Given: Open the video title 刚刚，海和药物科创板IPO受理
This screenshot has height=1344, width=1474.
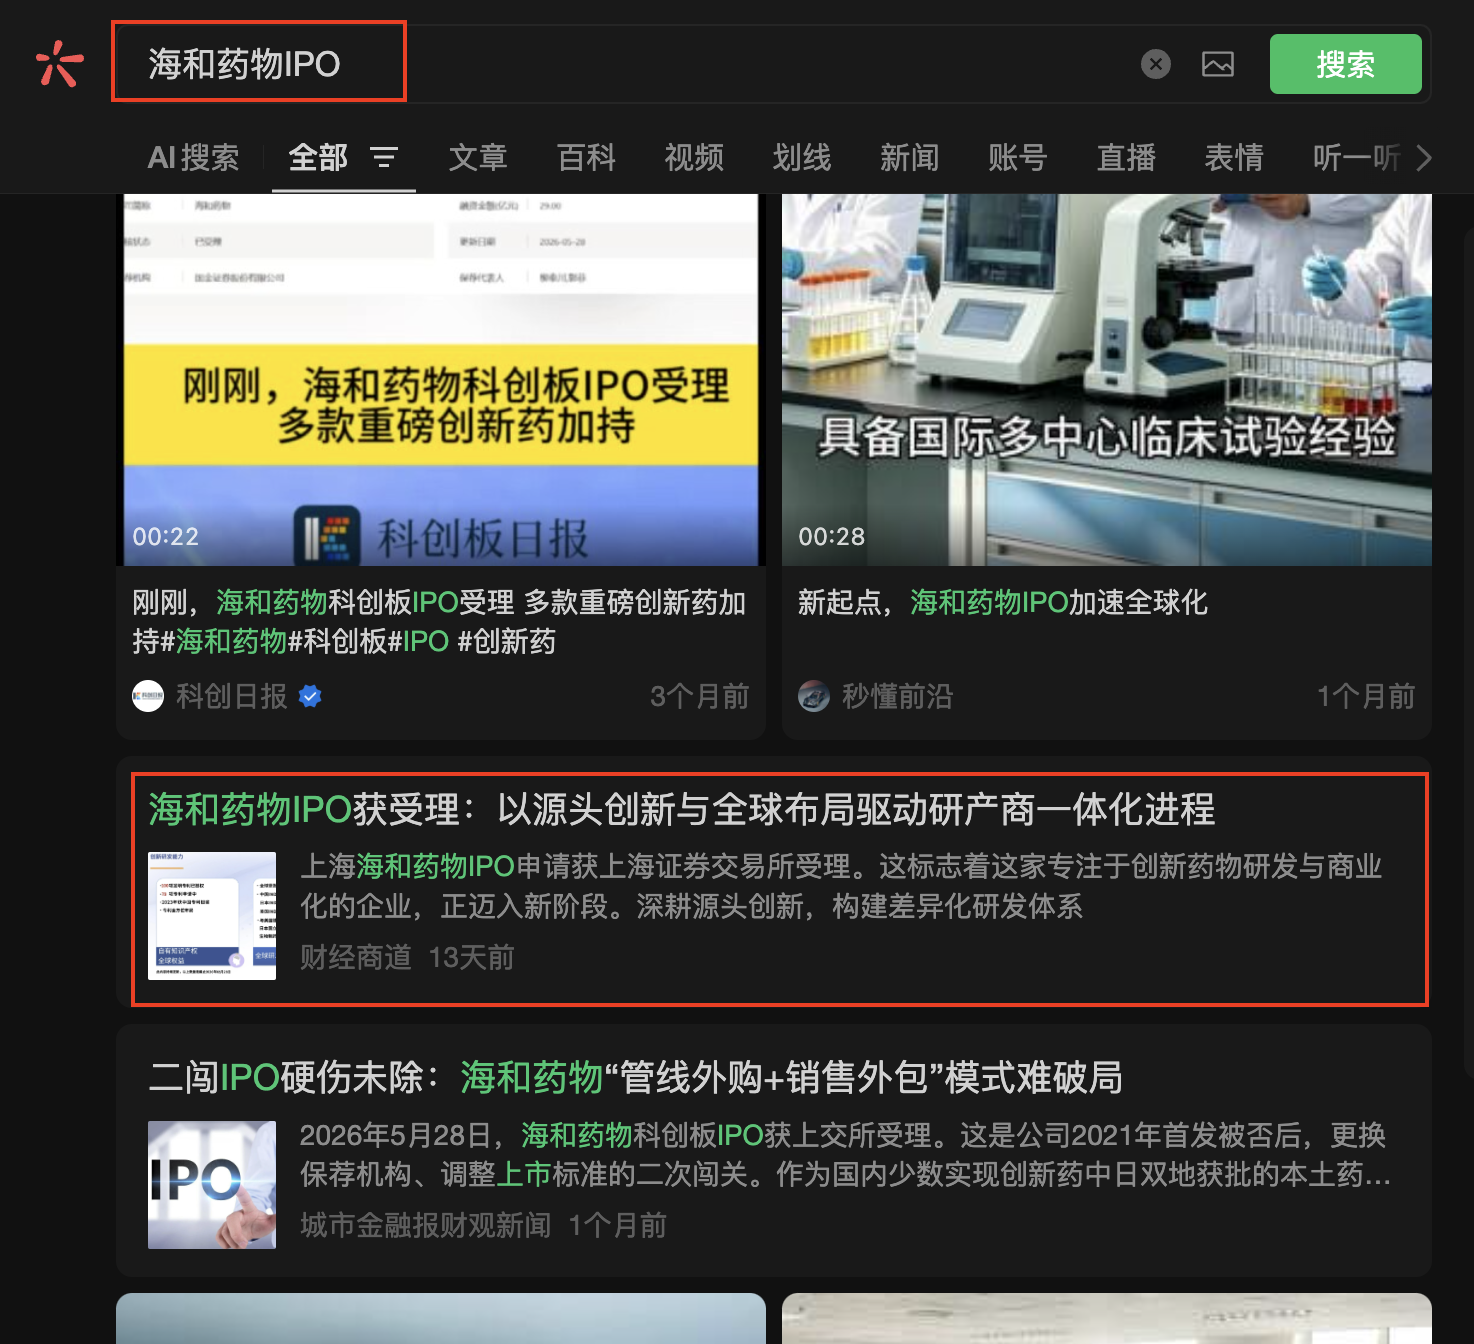Looking at the screenshot, I should [x=440, y=621].
